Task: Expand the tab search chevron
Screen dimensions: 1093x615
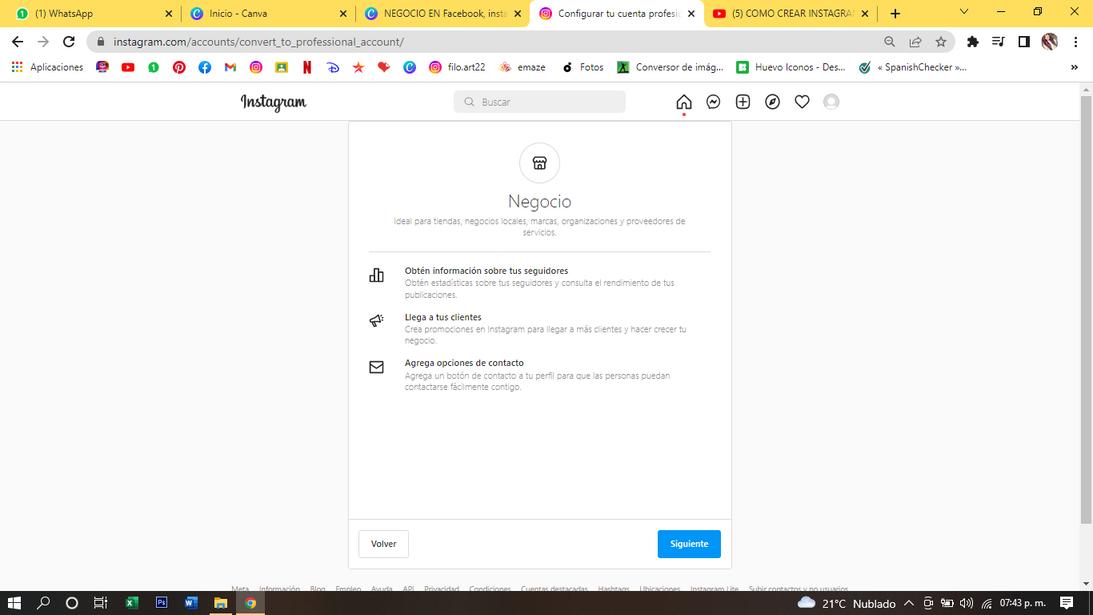Action: click(964, 12)
